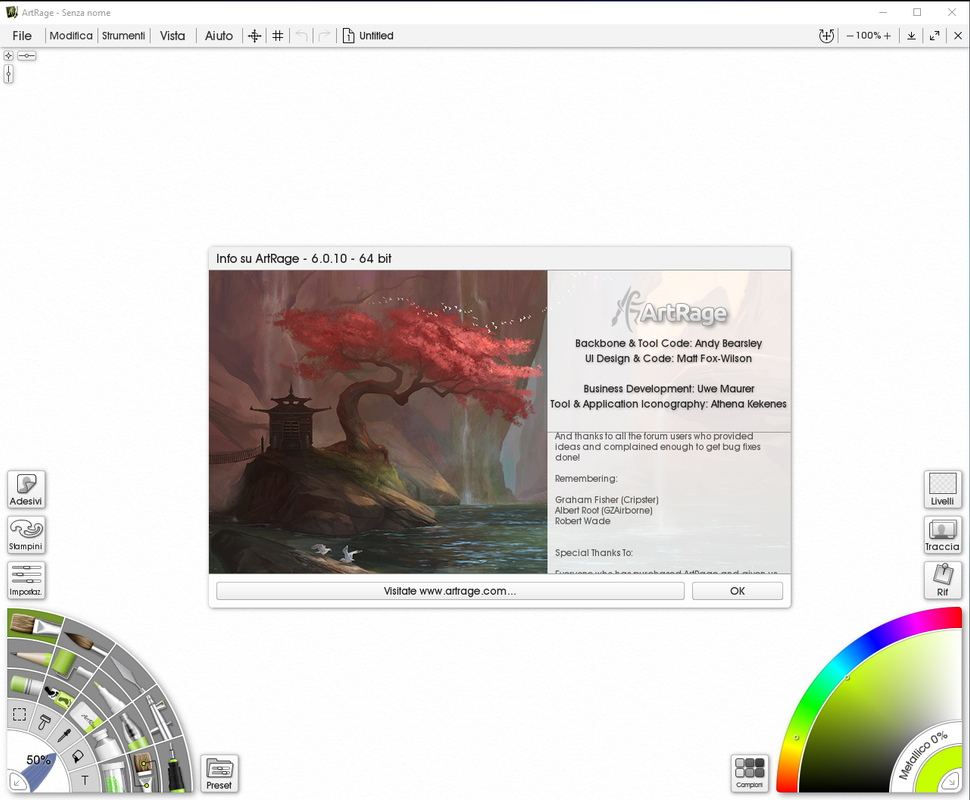This screenshot has height=800, width=970.
Task: Select the Ink Pen tool
Action: click(x=133, y=732)
